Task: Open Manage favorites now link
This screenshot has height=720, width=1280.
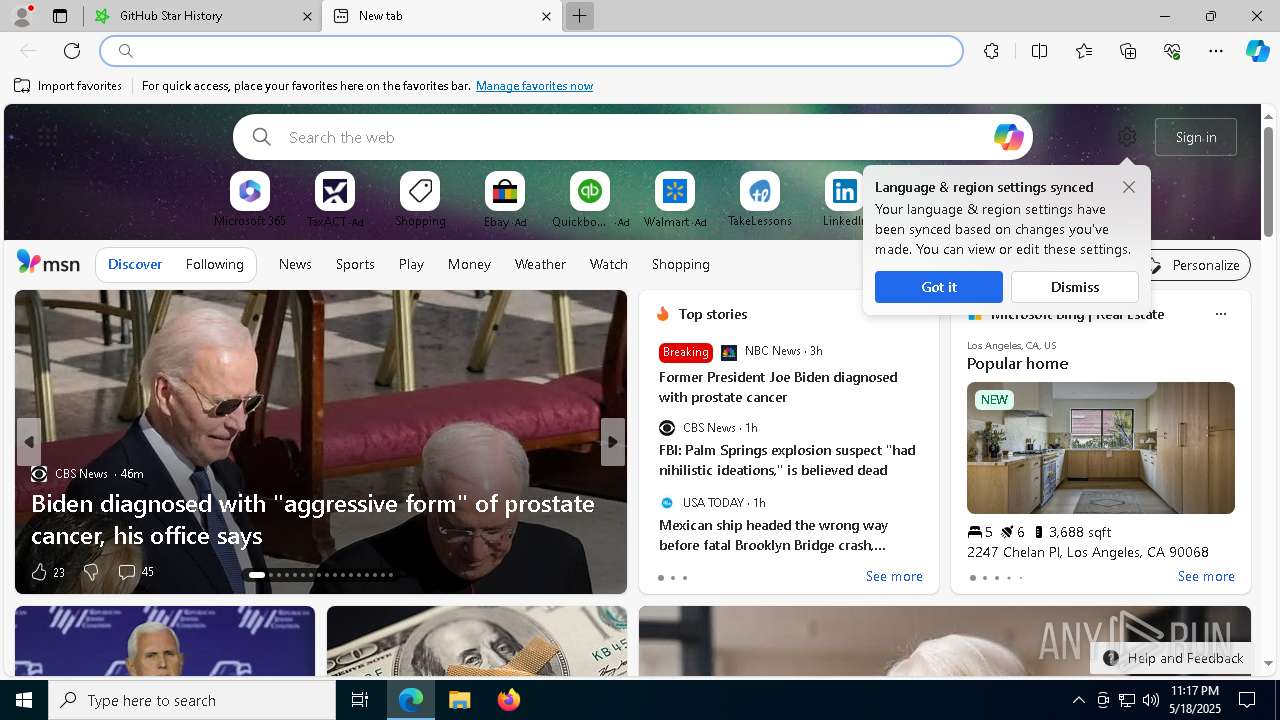Action: pyautogui.click(x=534, y=86)
